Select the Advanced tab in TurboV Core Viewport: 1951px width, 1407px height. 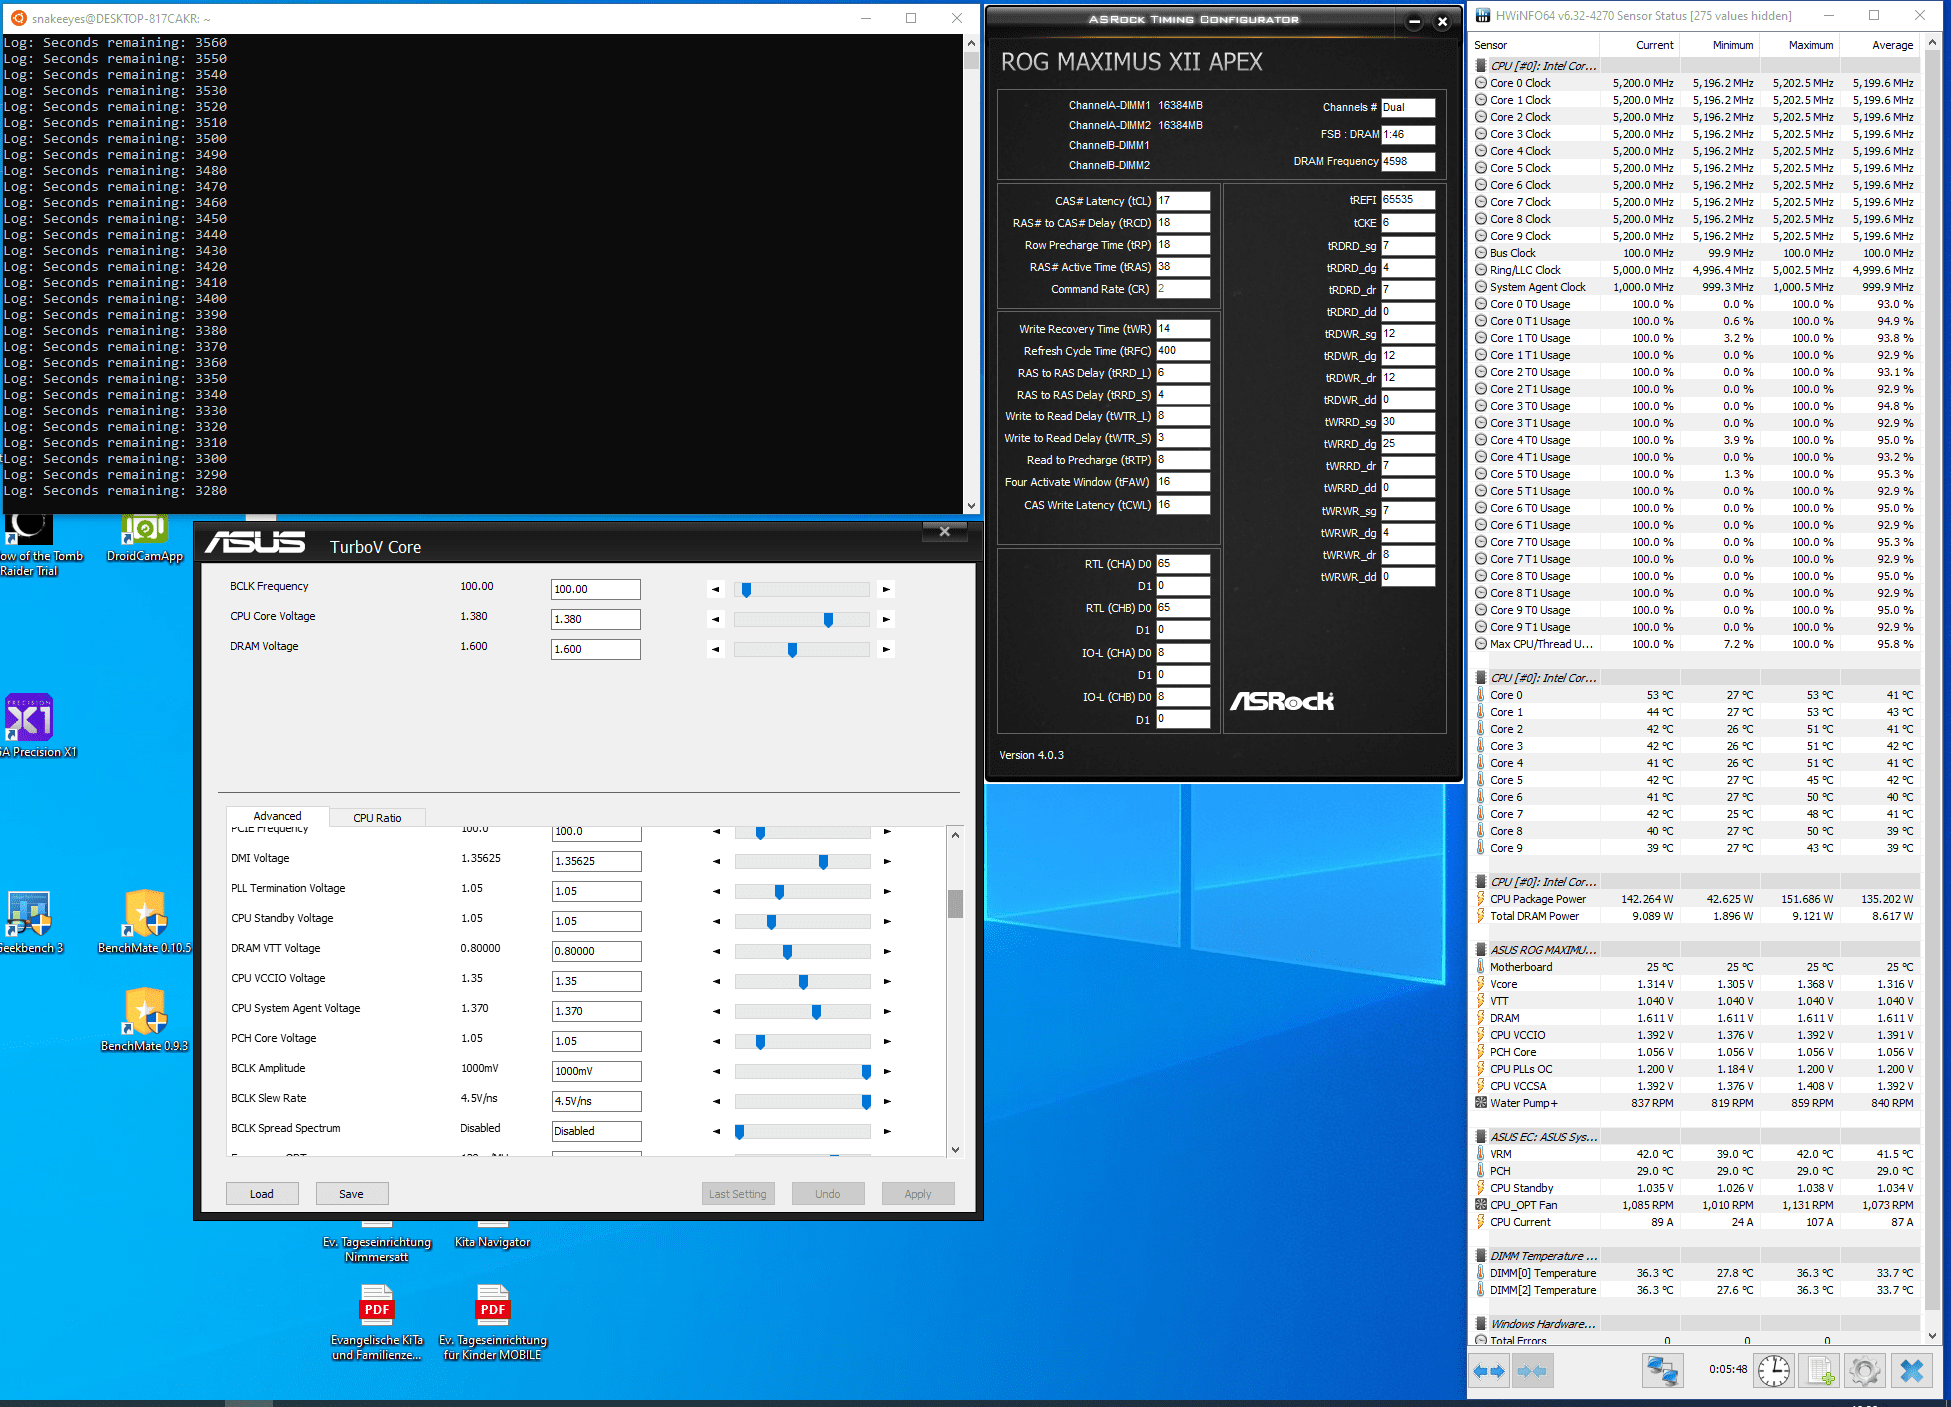click(277, 816)
